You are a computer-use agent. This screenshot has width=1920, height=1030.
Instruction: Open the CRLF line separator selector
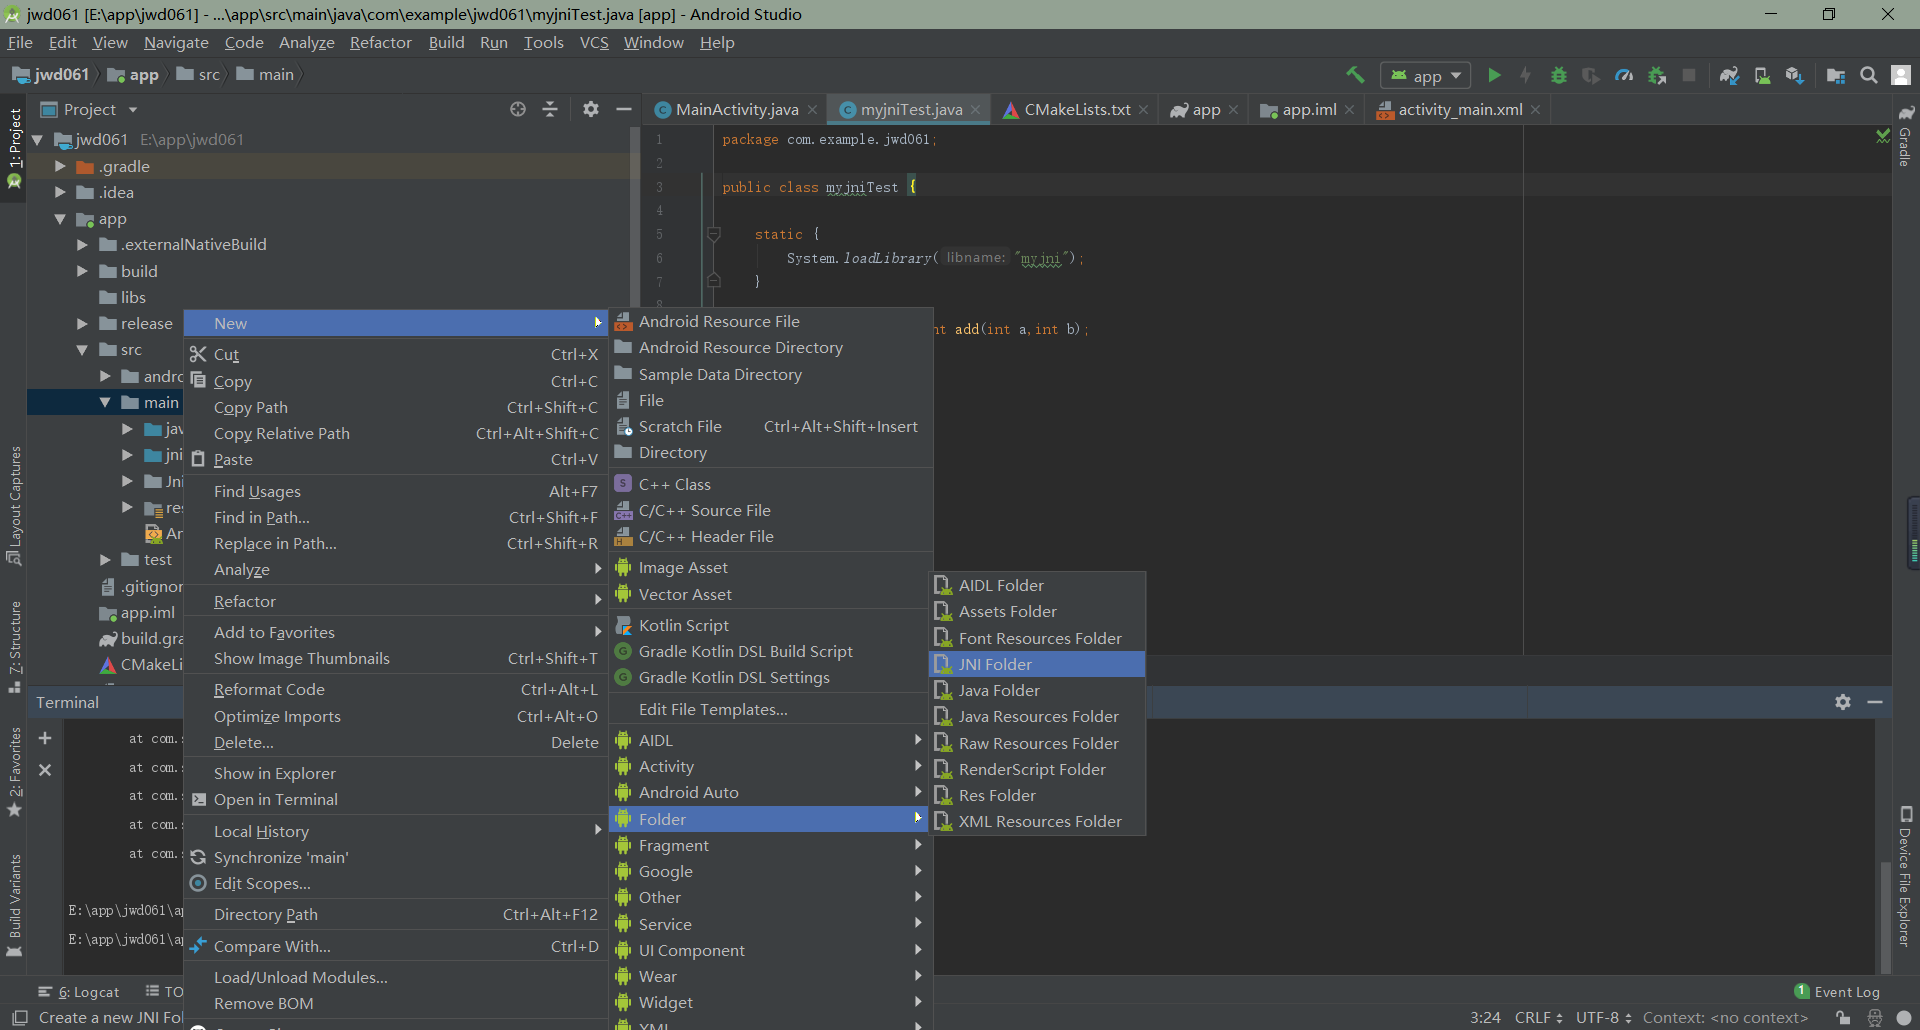(1538, 1017)
